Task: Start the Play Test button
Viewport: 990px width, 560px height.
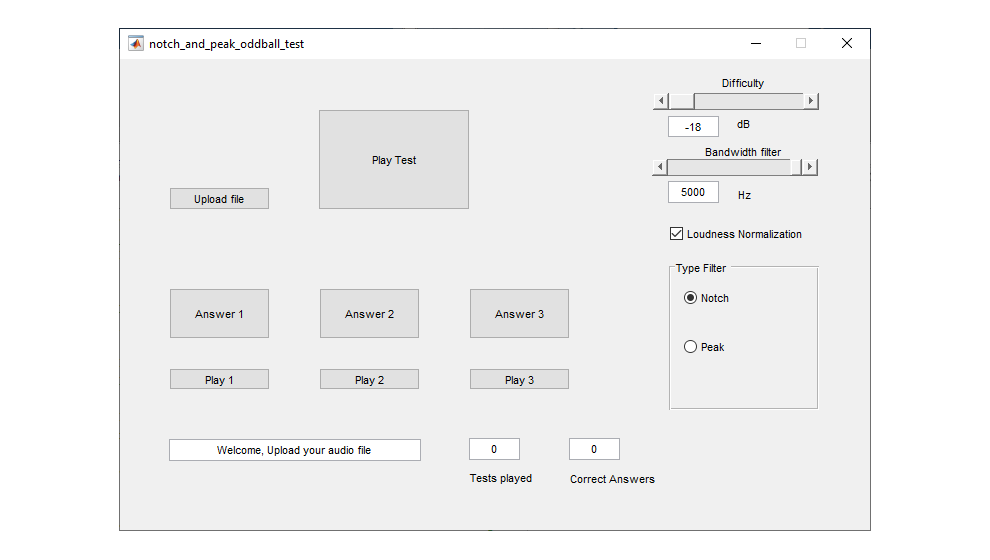Action: point(394,160)
